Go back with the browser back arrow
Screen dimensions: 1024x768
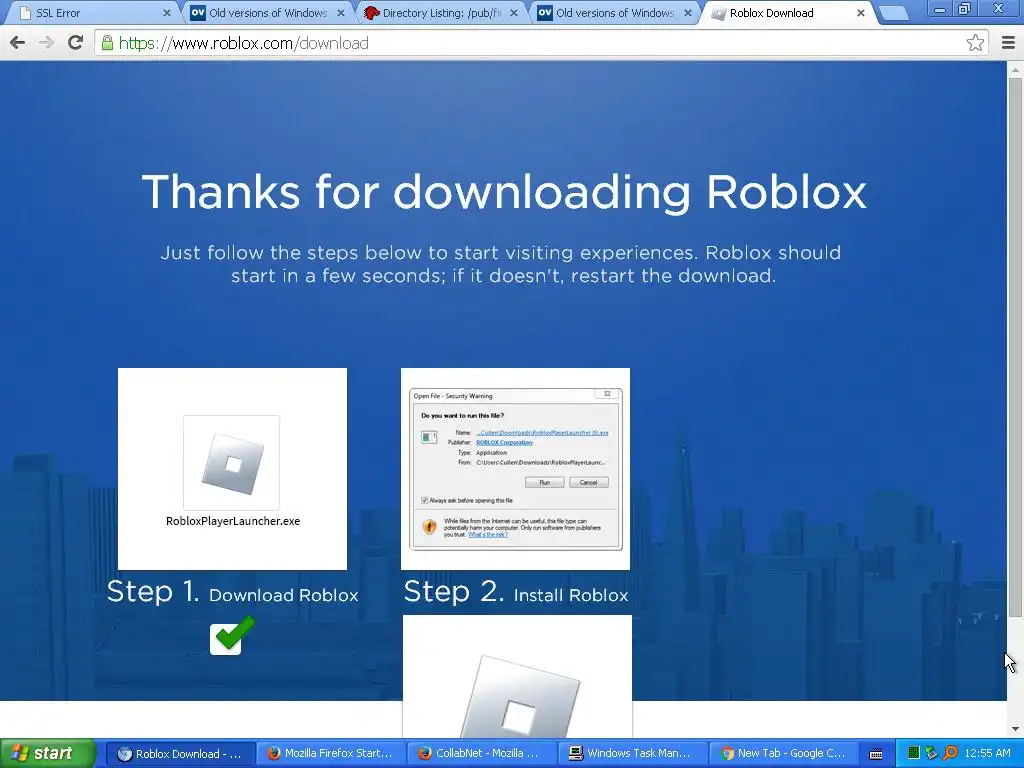click(18, 43)
